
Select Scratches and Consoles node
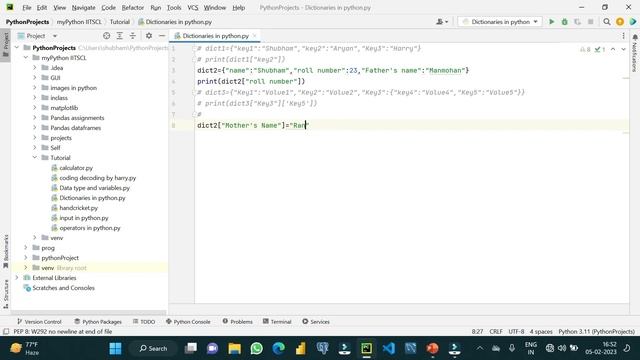63,288
